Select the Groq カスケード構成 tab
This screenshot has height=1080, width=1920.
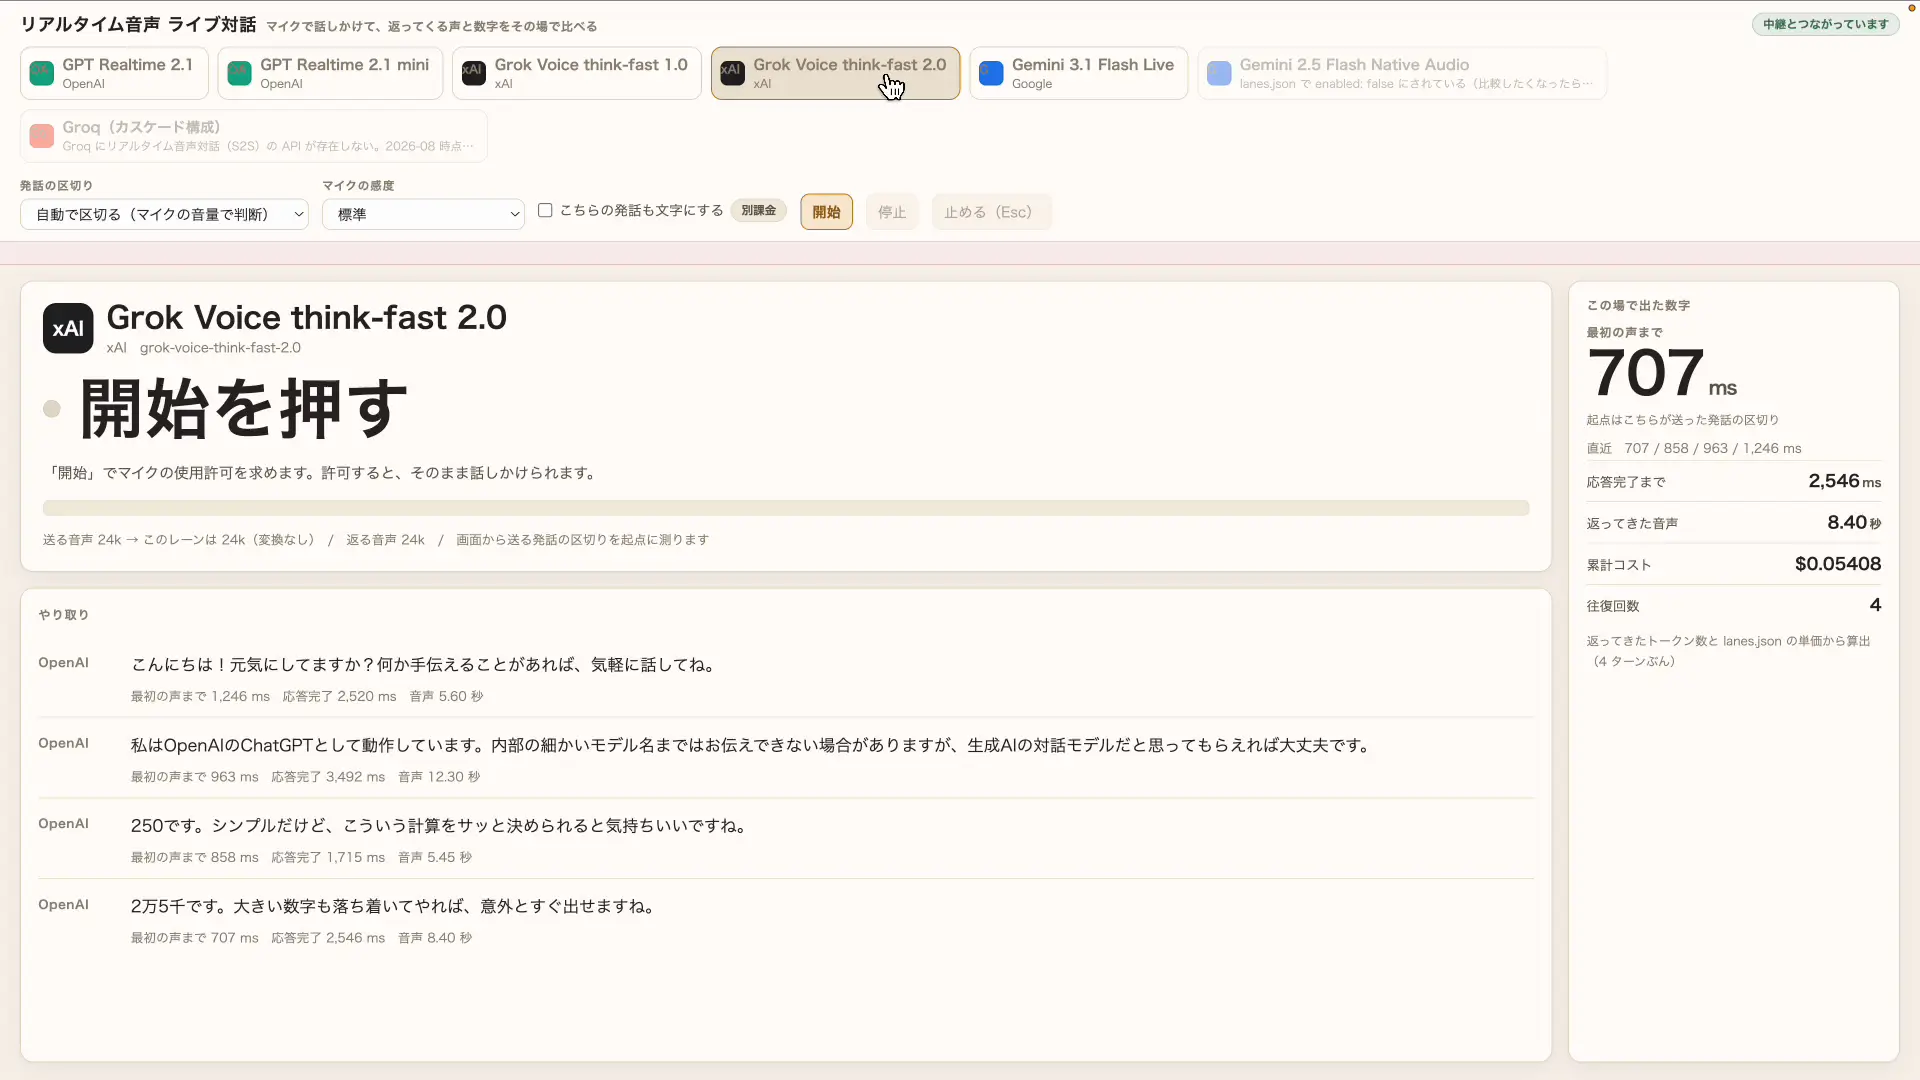coord(254,136)
